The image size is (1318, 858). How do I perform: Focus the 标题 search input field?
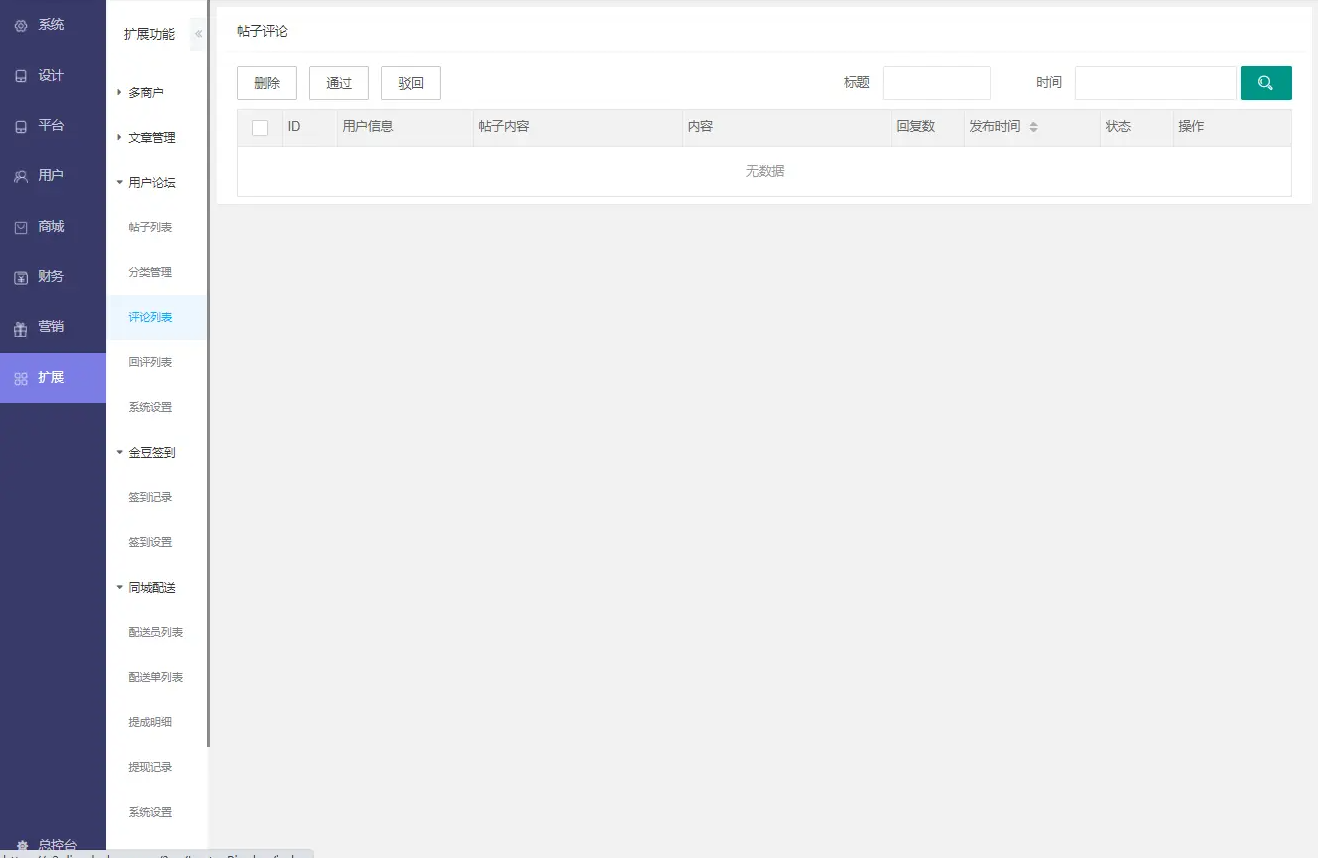(x=937, y=83)
